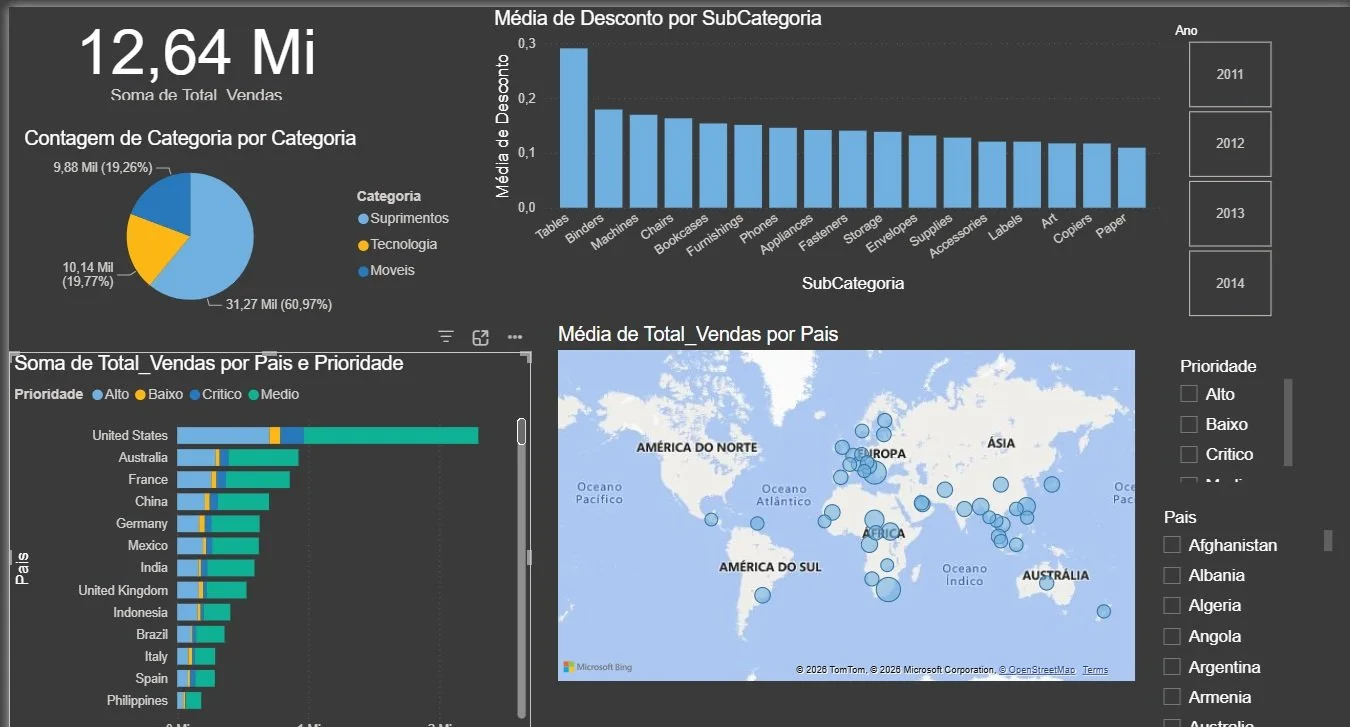The width and height of the screenshot is (1350, 727).
Task: Click the Média de Total_Vendas por Pais title
Action: click(x=698, y=334)
